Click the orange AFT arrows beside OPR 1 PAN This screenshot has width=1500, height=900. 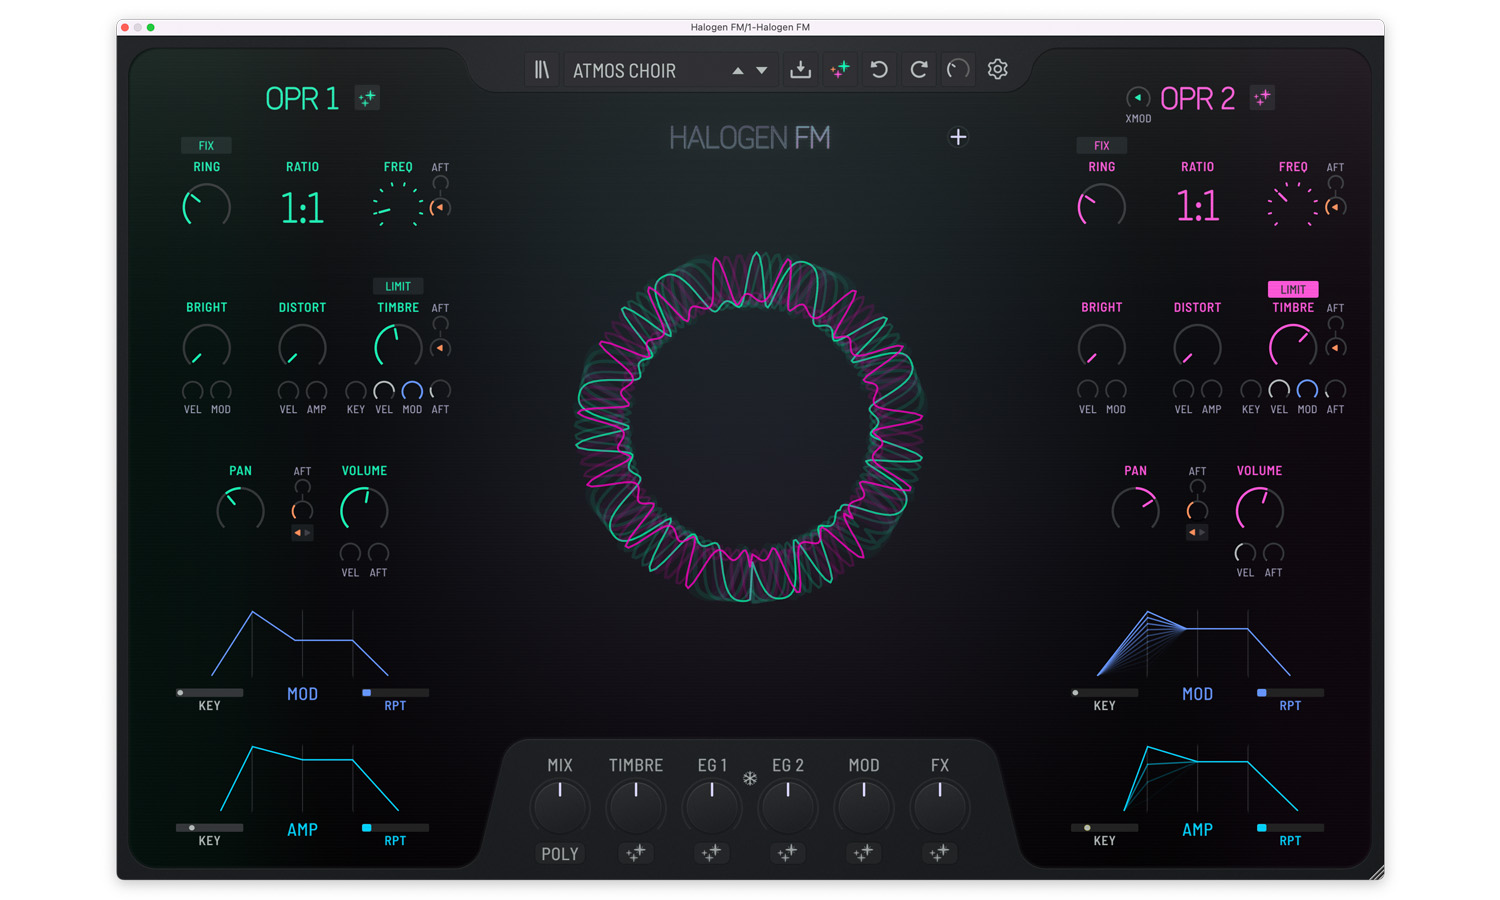click(x=302, y=533)
